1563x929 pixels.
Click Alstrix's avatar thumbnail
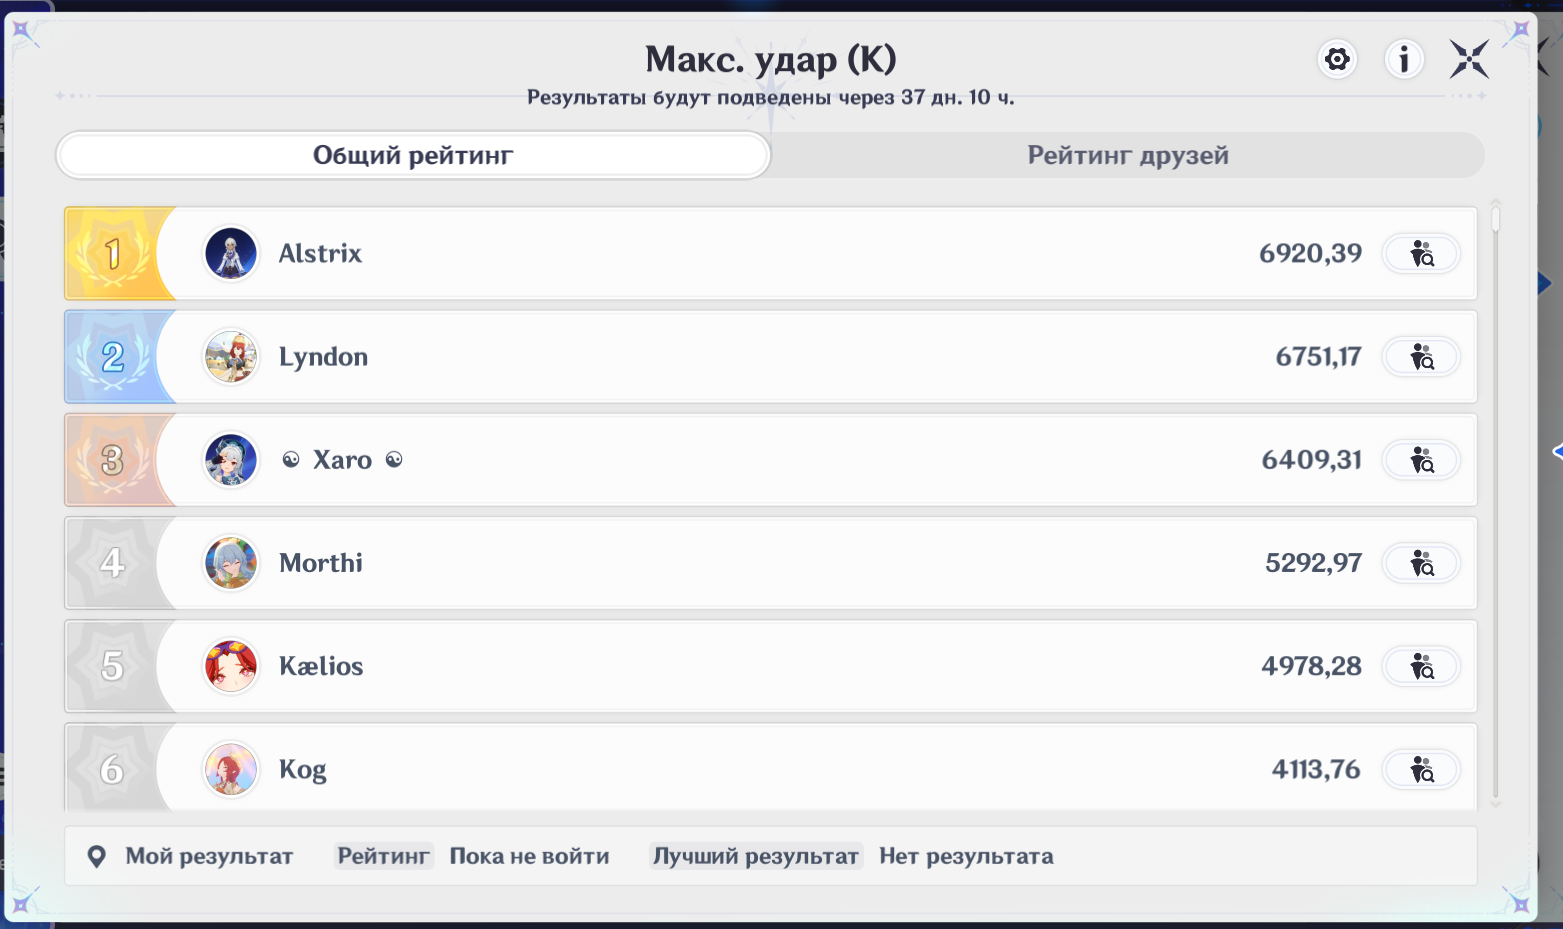pos(231,254)
